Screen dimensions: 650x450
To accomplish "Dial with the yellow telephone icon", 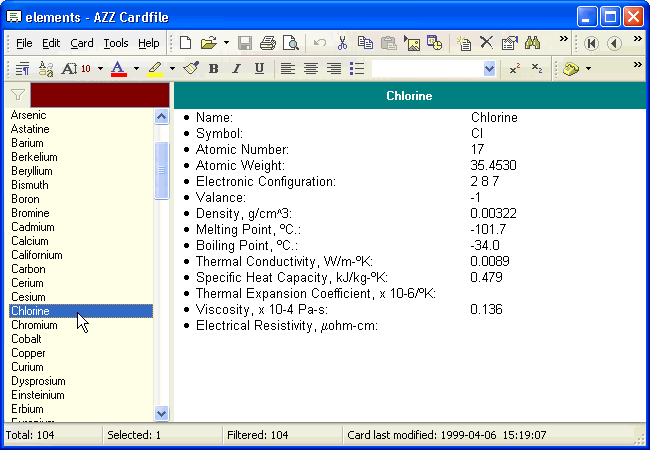I will tap(571, 69).
